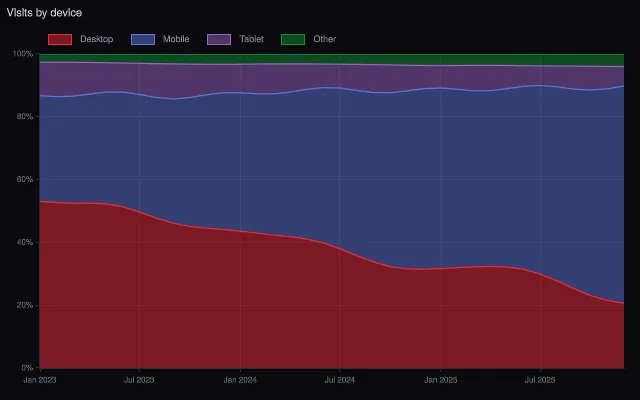640x400 pixels.
Task: Click the '80%' y-axis label
Action: (x=24, y=117)
